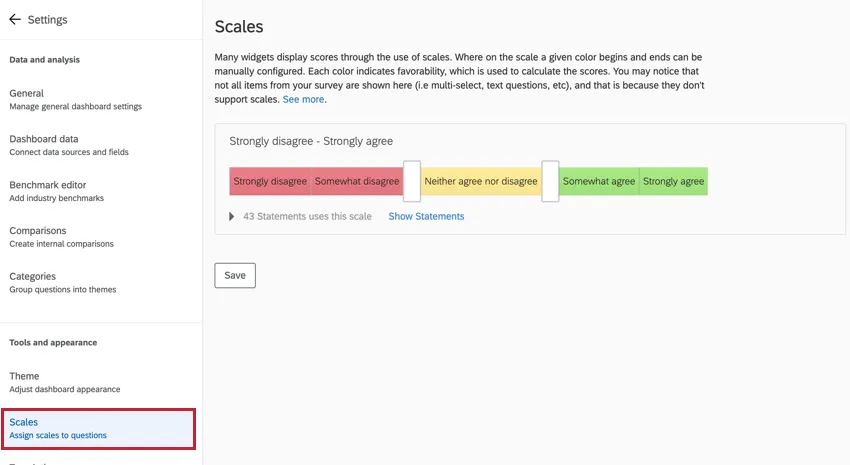This screenshot has height=465, width=850.
Task: Click the green Somewhat agree segment
Action: coord(599,181)
